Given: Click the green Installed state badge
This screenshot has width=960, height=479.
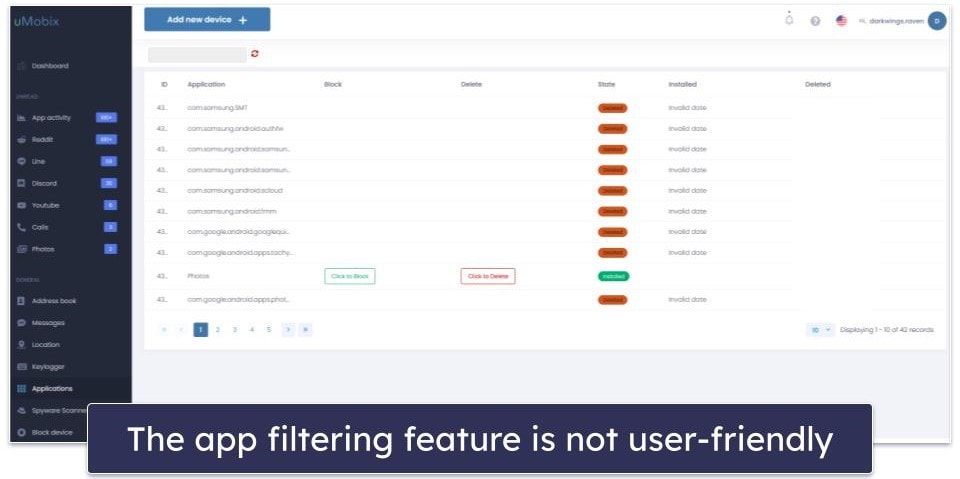Looking at the screenshot, I should 613,276.
